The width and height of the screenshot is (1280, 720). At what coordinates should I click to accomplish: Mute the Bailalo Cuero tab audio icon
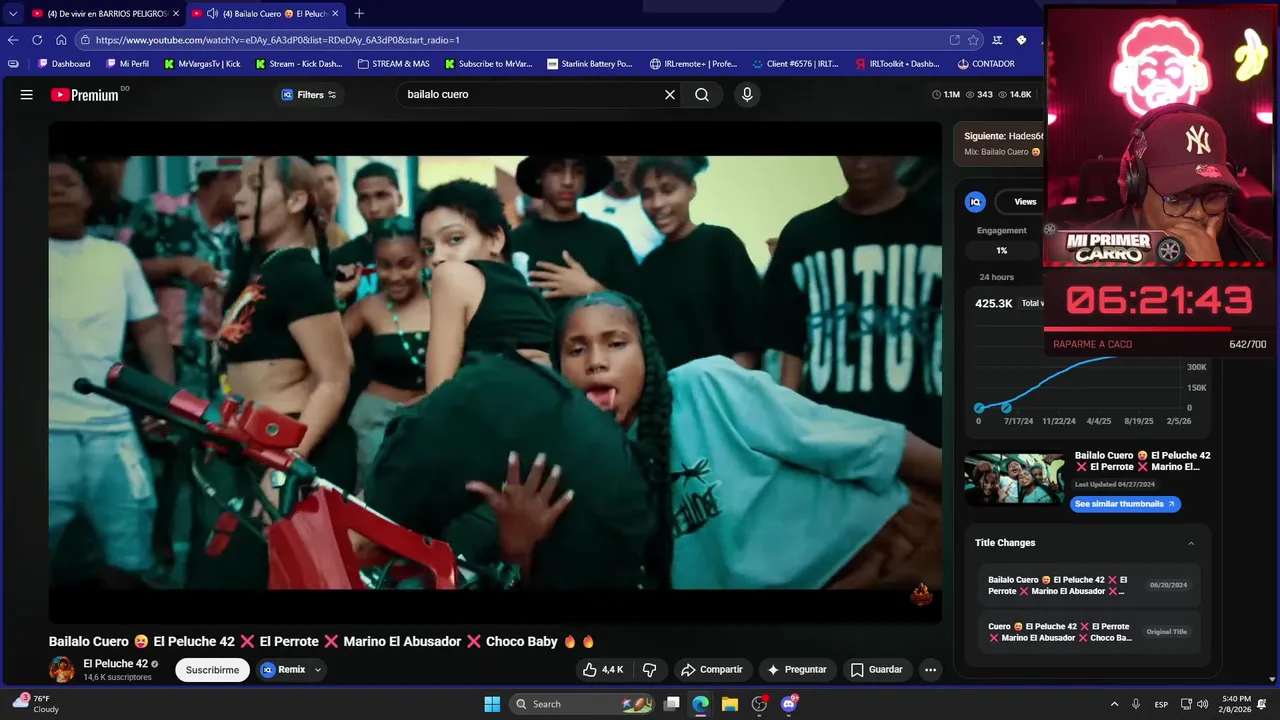tap(212, 14)
